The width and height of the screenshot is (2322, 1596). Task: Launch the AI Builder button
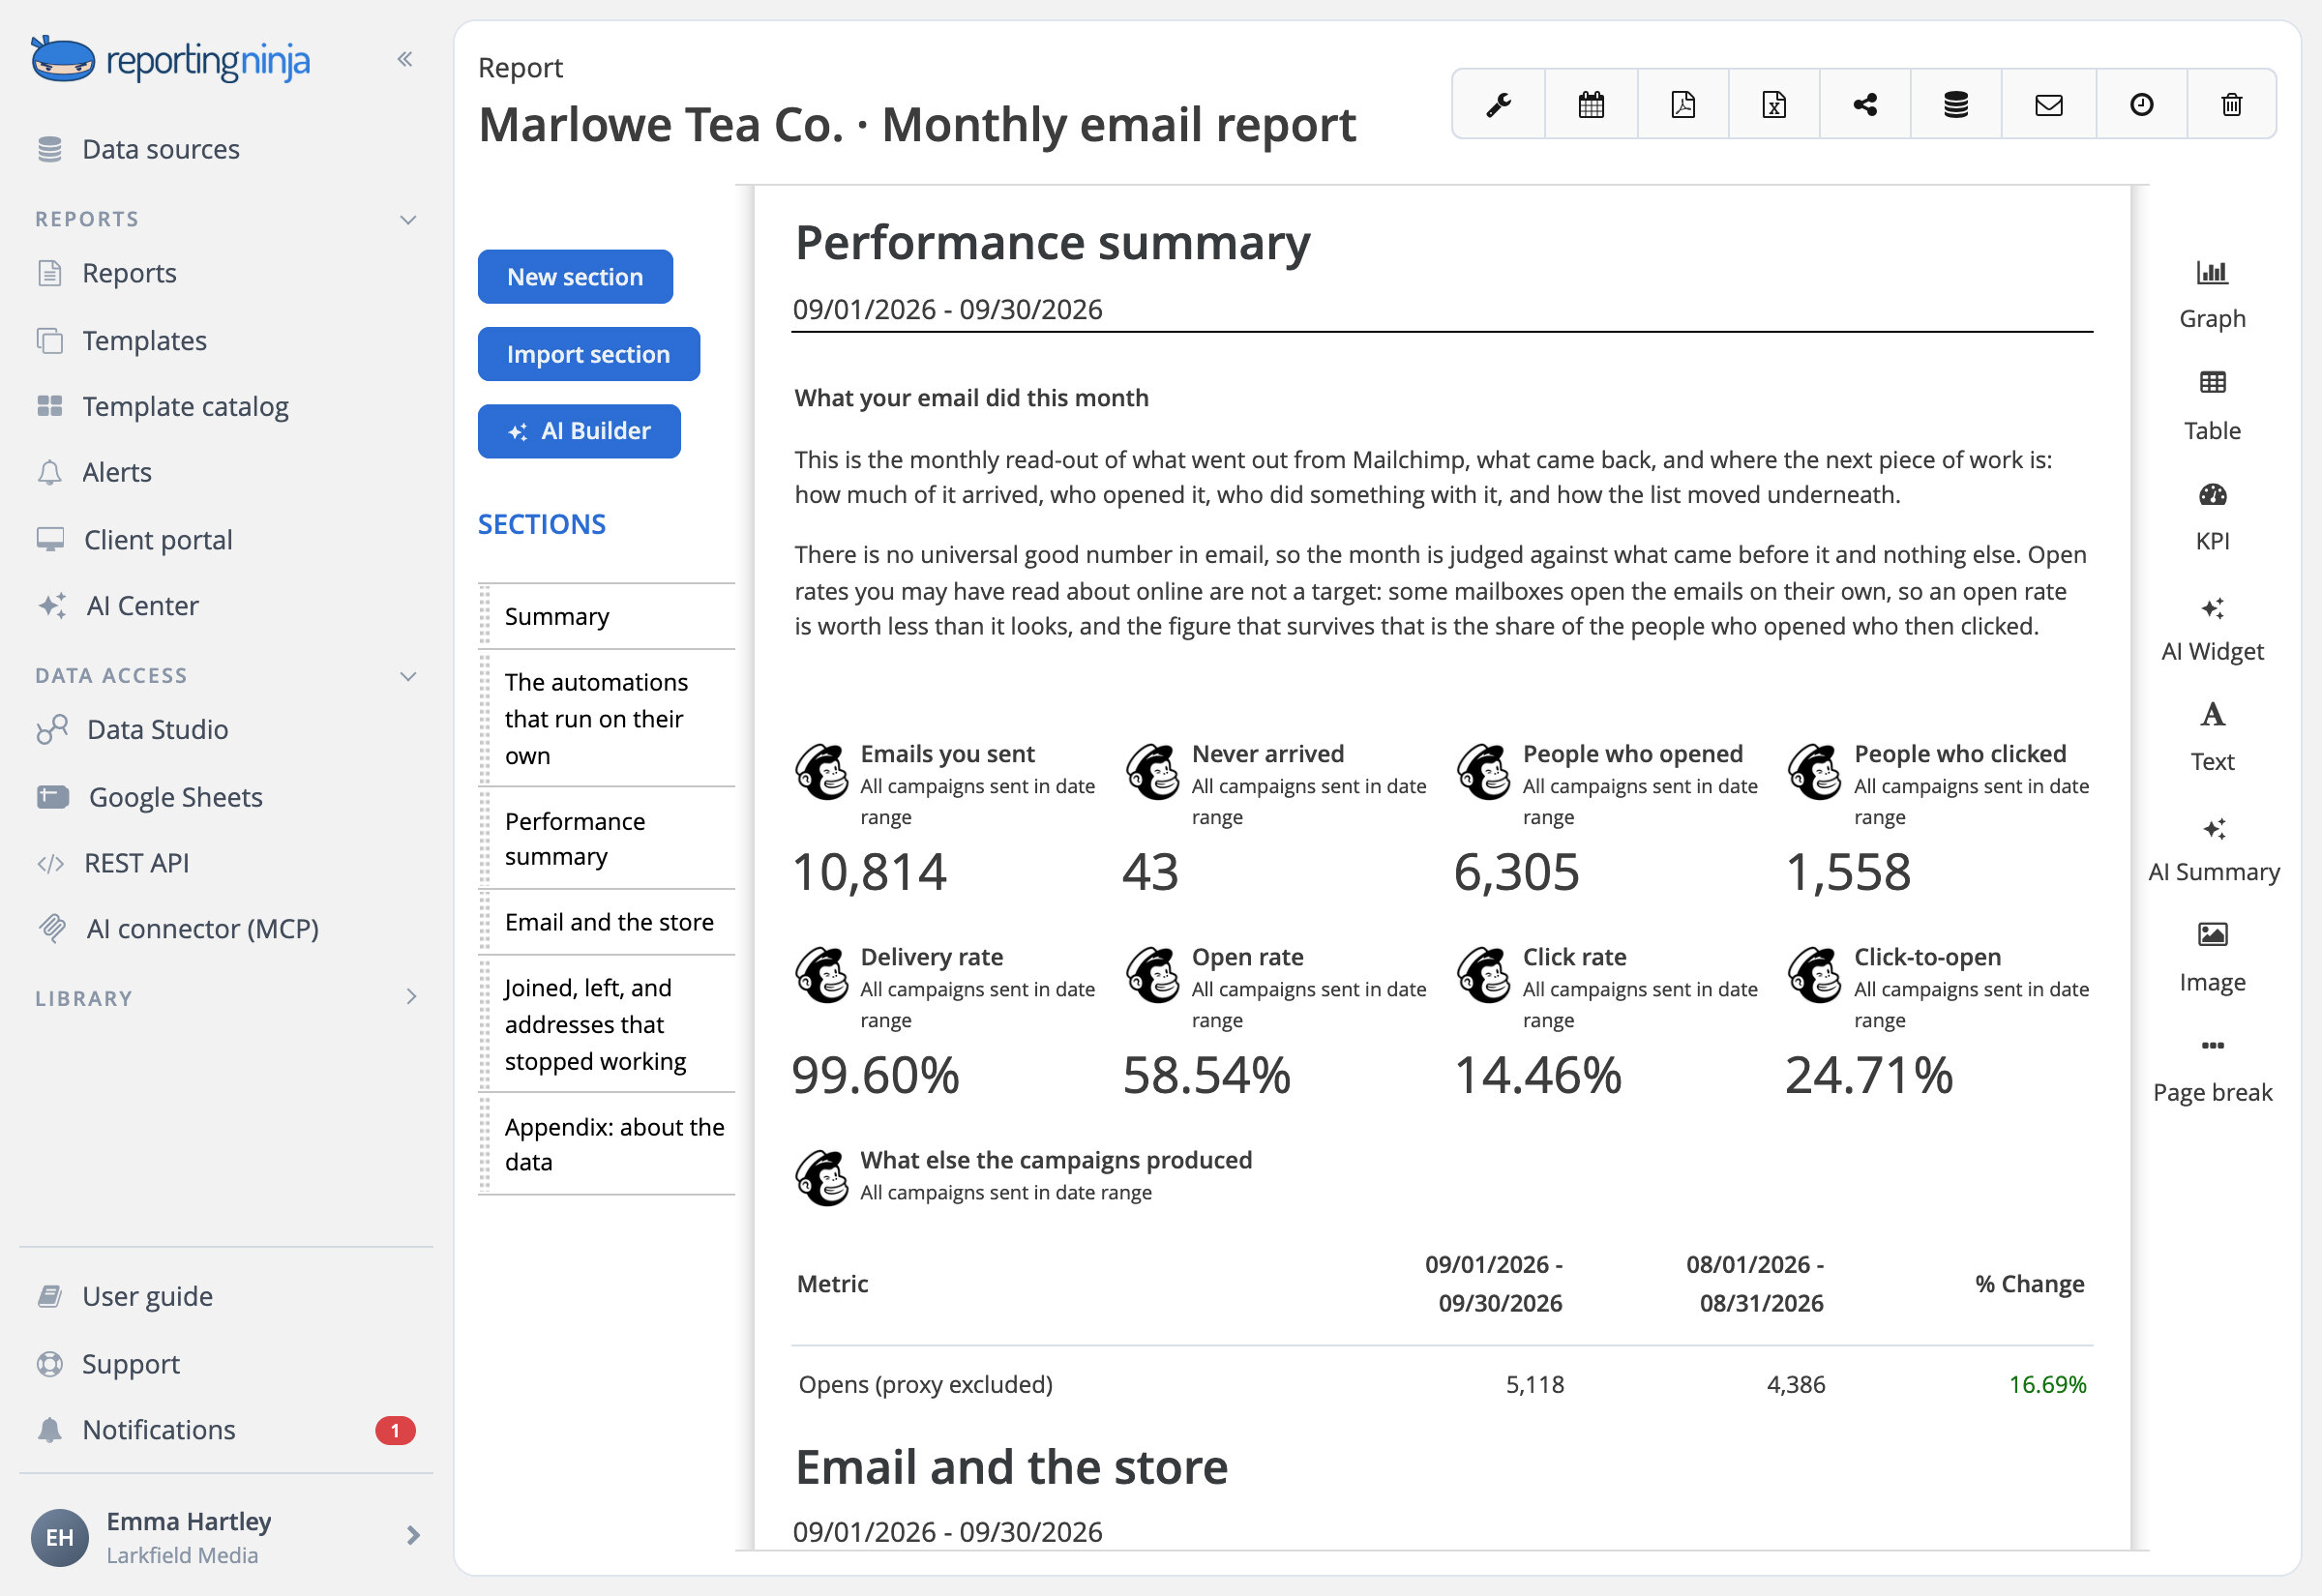click(x=579, y=431)
